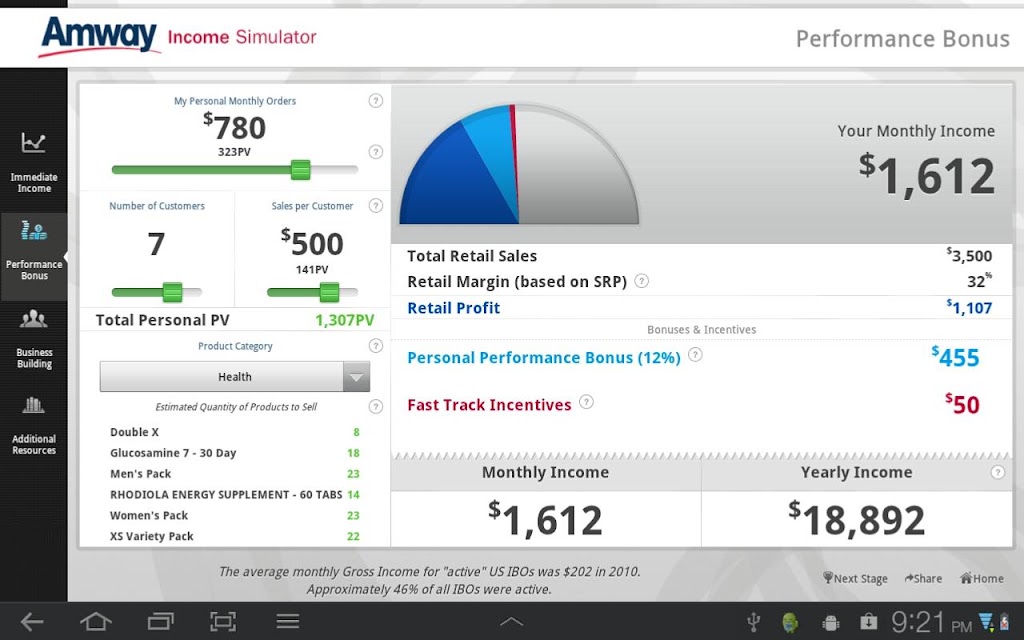This screenshot has width=1024, height=640.
Task: Tap the green Android debug icon
Action: click(790, 622)
